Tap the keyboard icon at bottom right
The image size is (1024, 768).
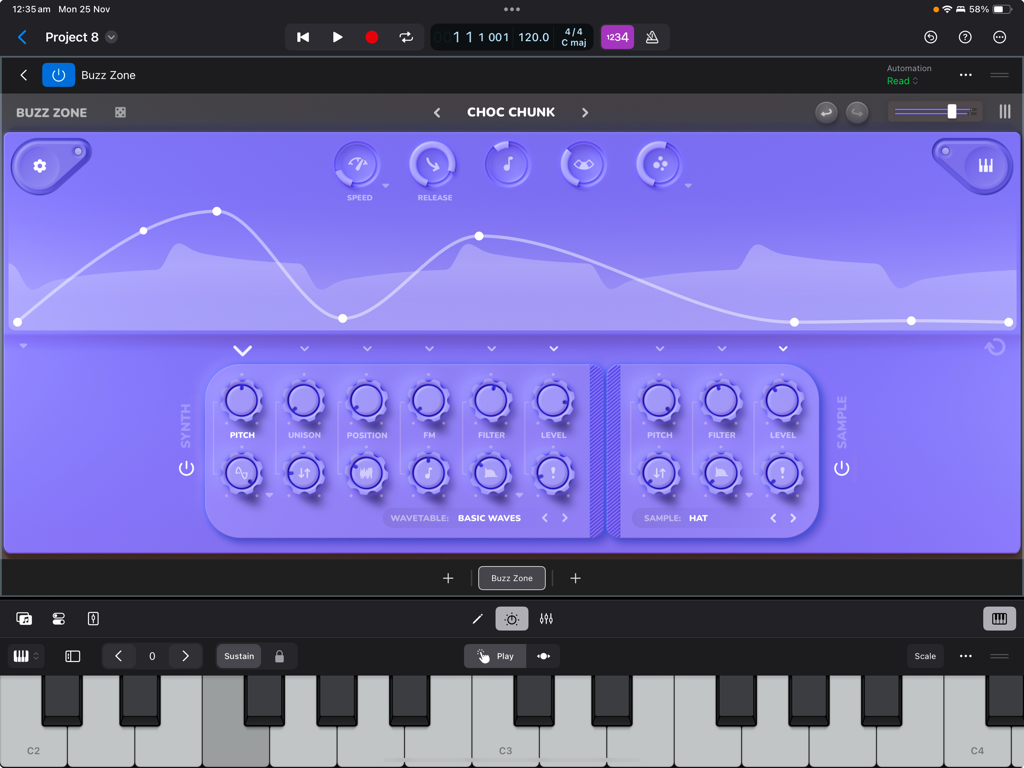point(998,619)
